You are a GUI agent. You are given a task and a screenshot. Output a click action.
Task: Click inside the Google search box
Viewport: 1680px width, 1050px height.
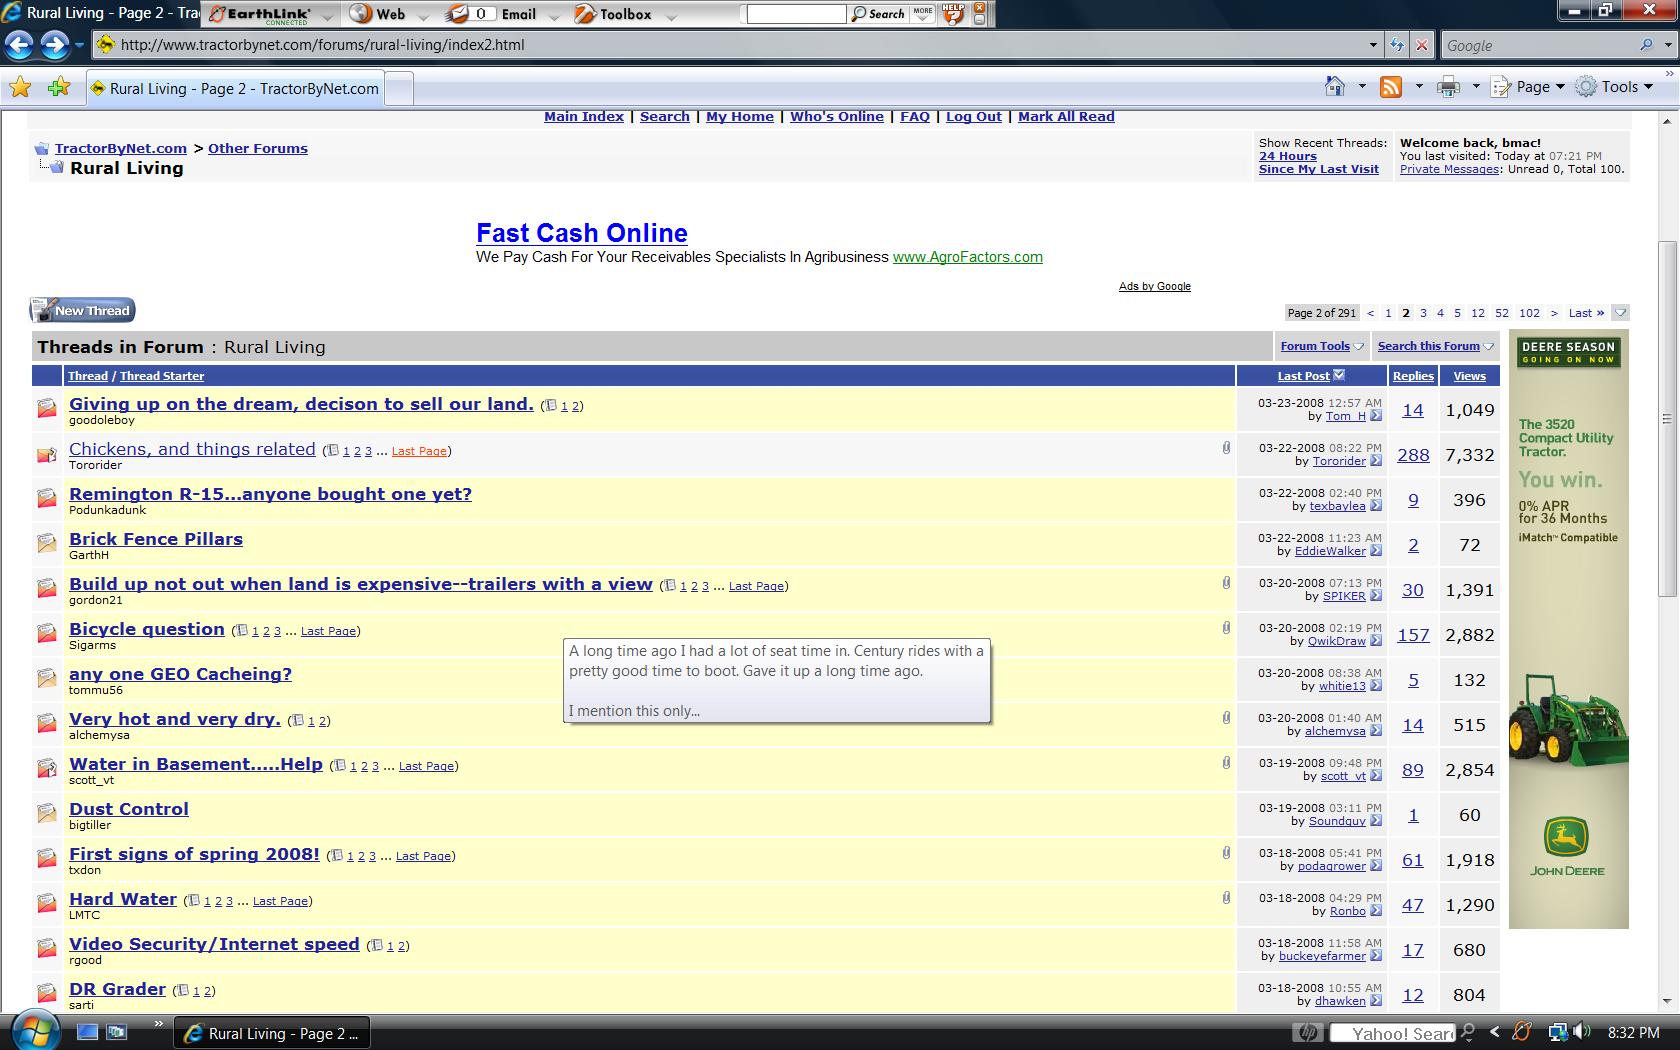click(1535, 45)
